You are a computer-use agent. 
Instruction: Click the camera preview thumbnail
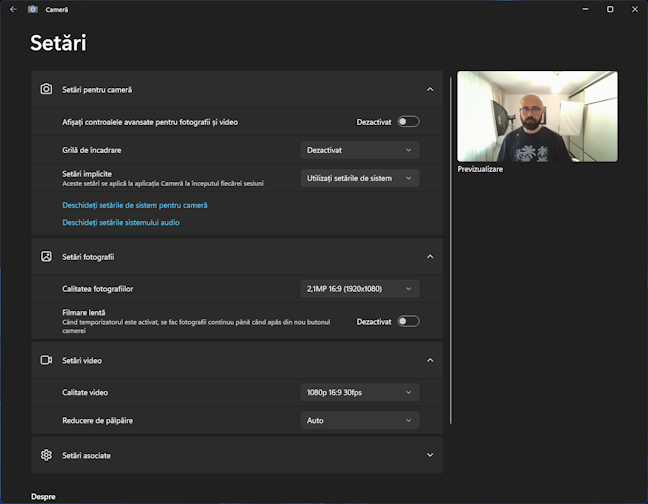coord(537,116)
